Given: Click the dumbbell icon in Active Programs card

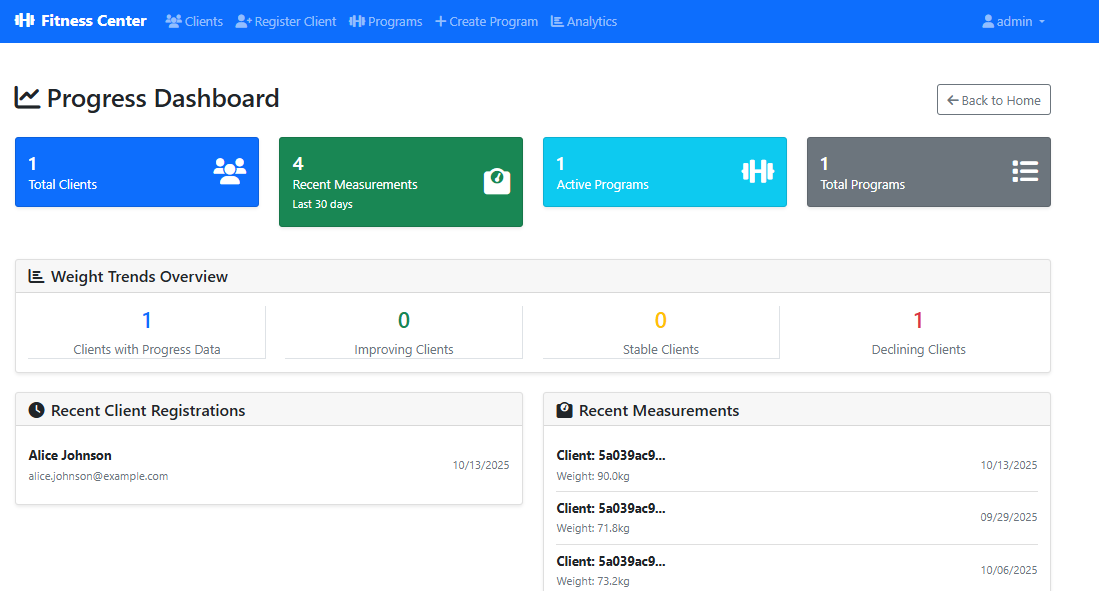Looking at the screenshot, I should coord(757,172).
